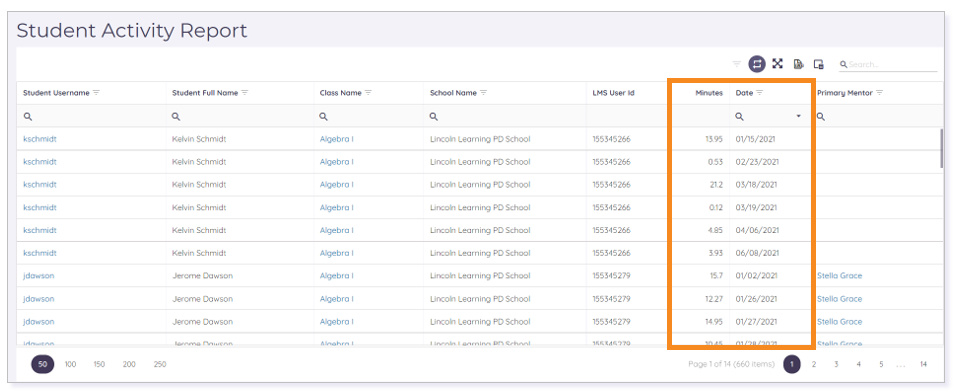Set page size to 150 rows
Viewport: 961px width, 392px height.
pyautogui.click(x=99, y=364)
